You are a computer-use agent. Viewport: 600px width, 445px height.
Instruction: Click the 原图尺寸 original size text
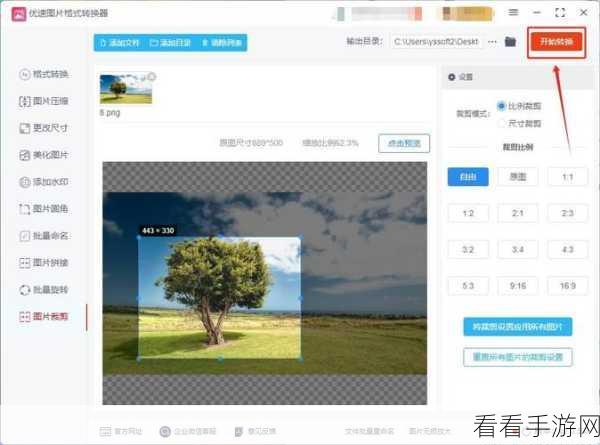[x=251, y=143]
